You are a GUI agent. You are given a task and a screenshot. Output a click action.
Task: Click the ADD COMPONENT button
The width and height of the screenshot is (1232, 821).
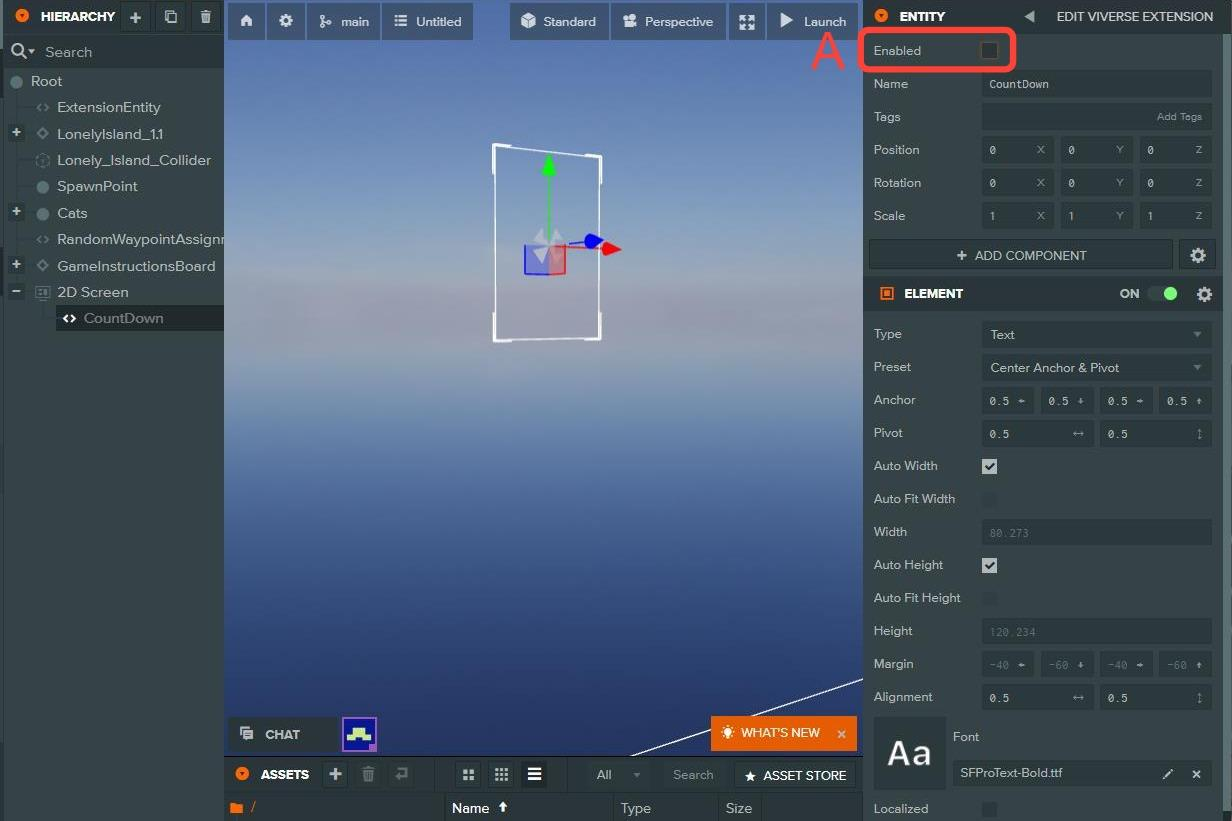tap(1020, 255)
